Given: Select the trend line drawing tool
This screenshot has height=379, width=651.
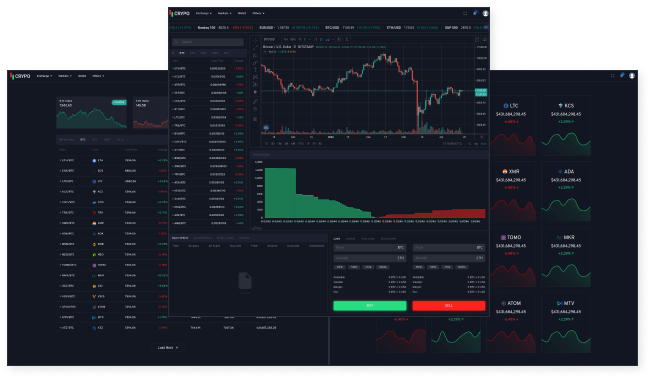Looking at the screenshot, I should click(x=255, y=48).
